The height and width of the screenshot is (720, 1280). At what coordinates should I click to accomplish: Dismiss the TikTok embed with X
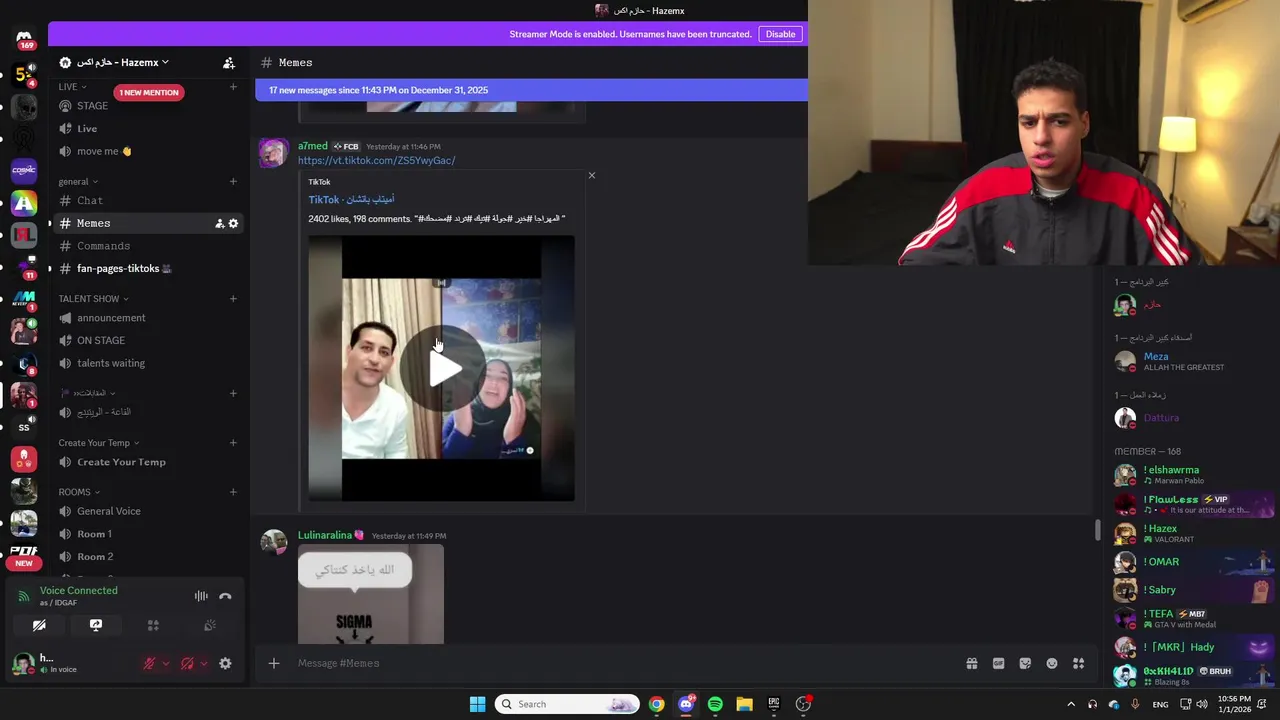pos(591,176)
